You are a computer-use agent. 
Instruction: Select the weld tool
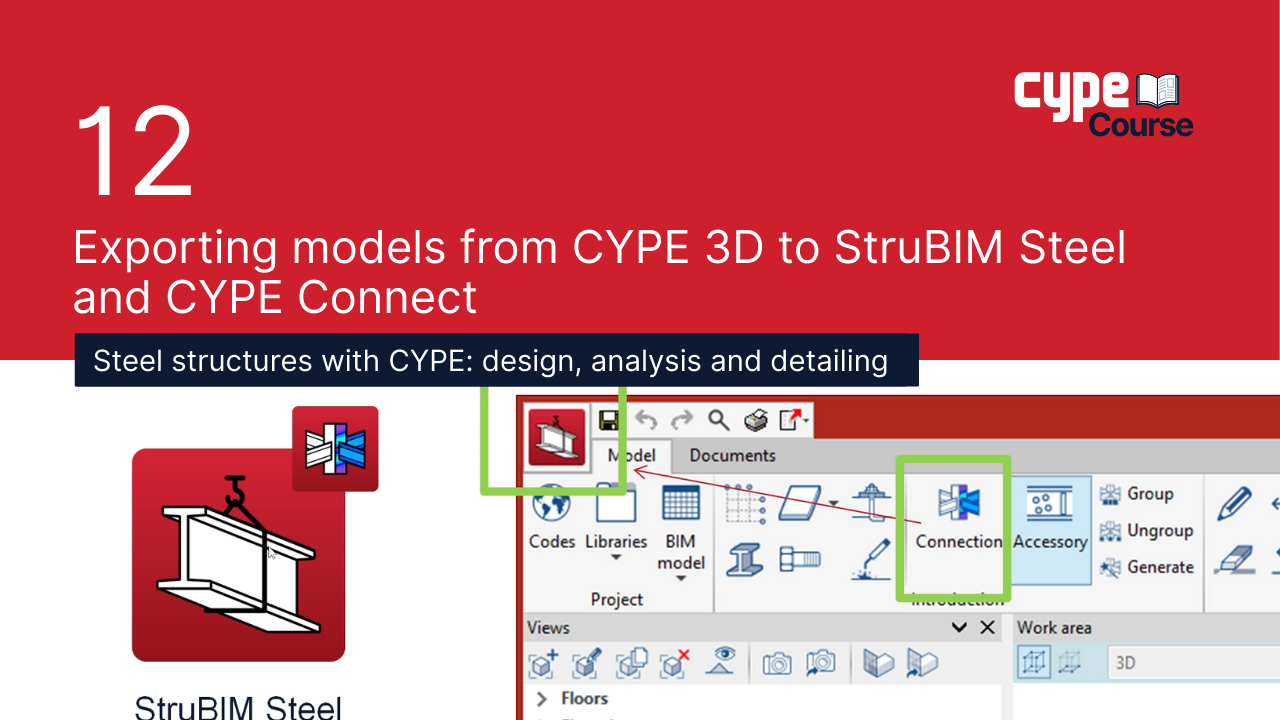872,559
